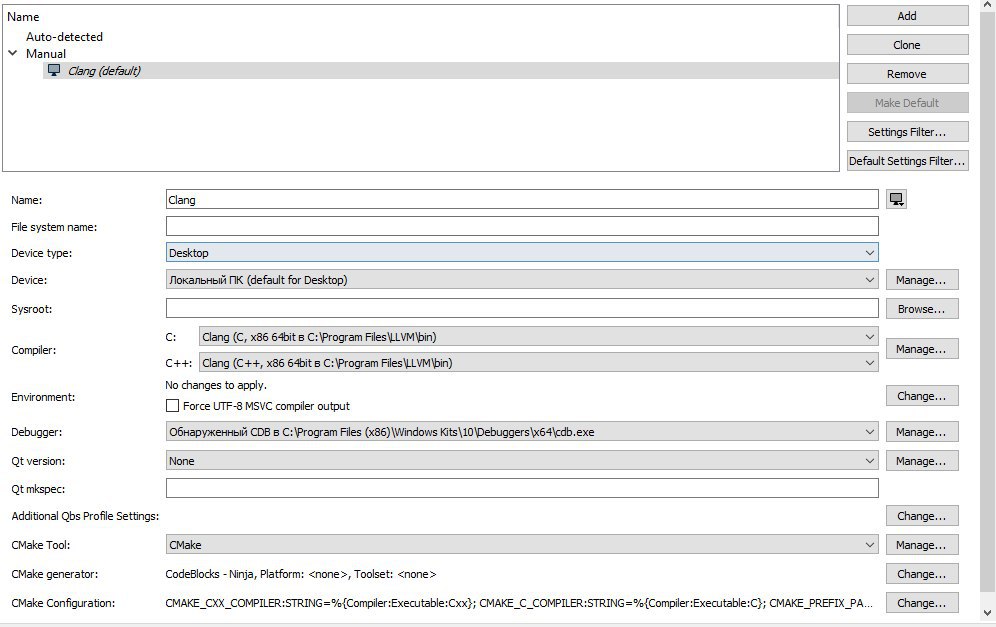Image resolution: width=996 pixels, height=627 pixels.
Task: Open Default Settings Filter dialog
Action: (907, 161)
